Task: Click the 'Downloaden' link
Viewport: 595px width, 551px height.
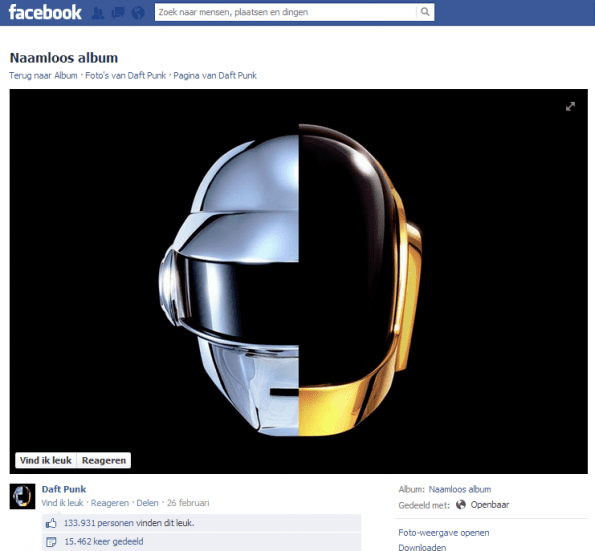Action: (422, 547)
